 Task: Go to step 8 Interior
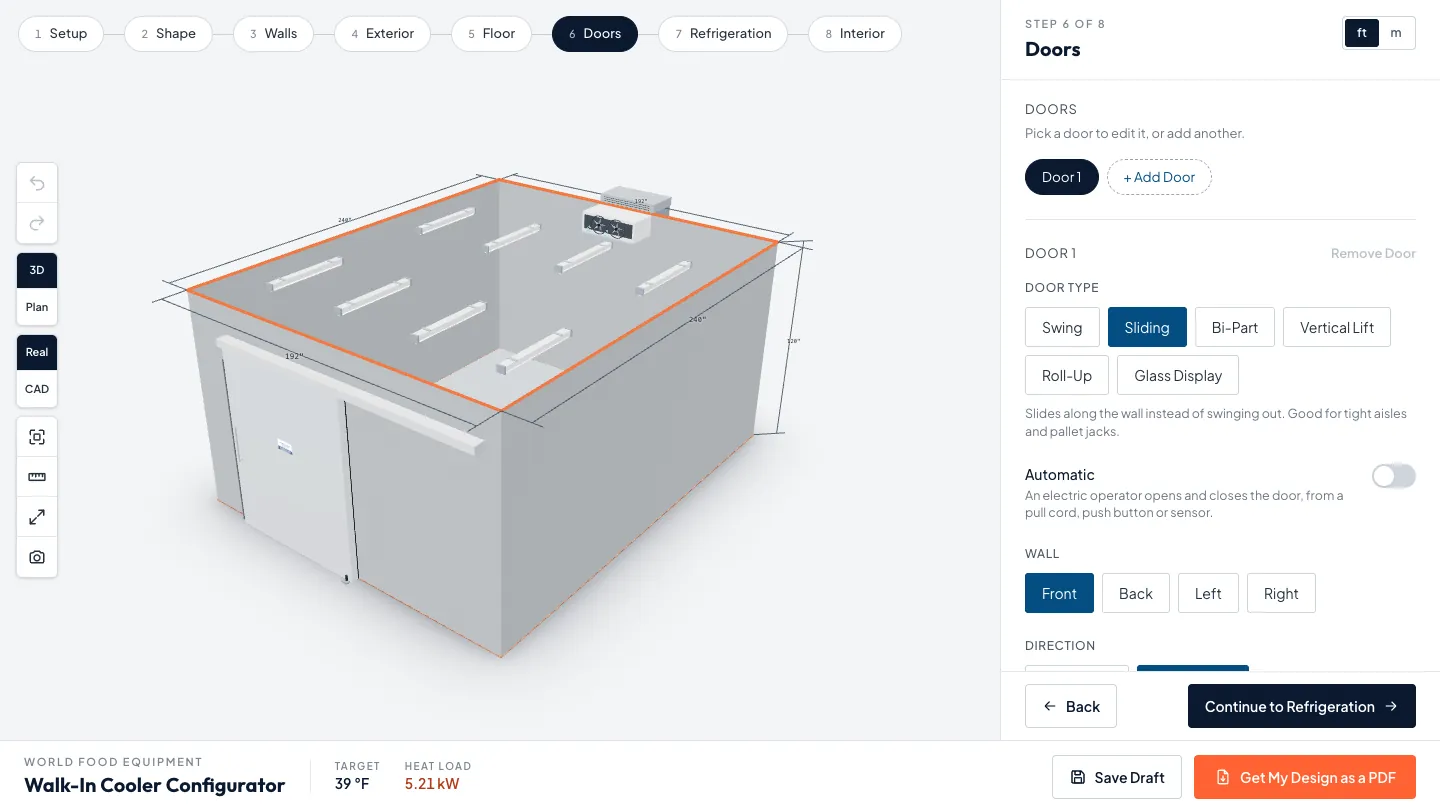coord(855,33)
